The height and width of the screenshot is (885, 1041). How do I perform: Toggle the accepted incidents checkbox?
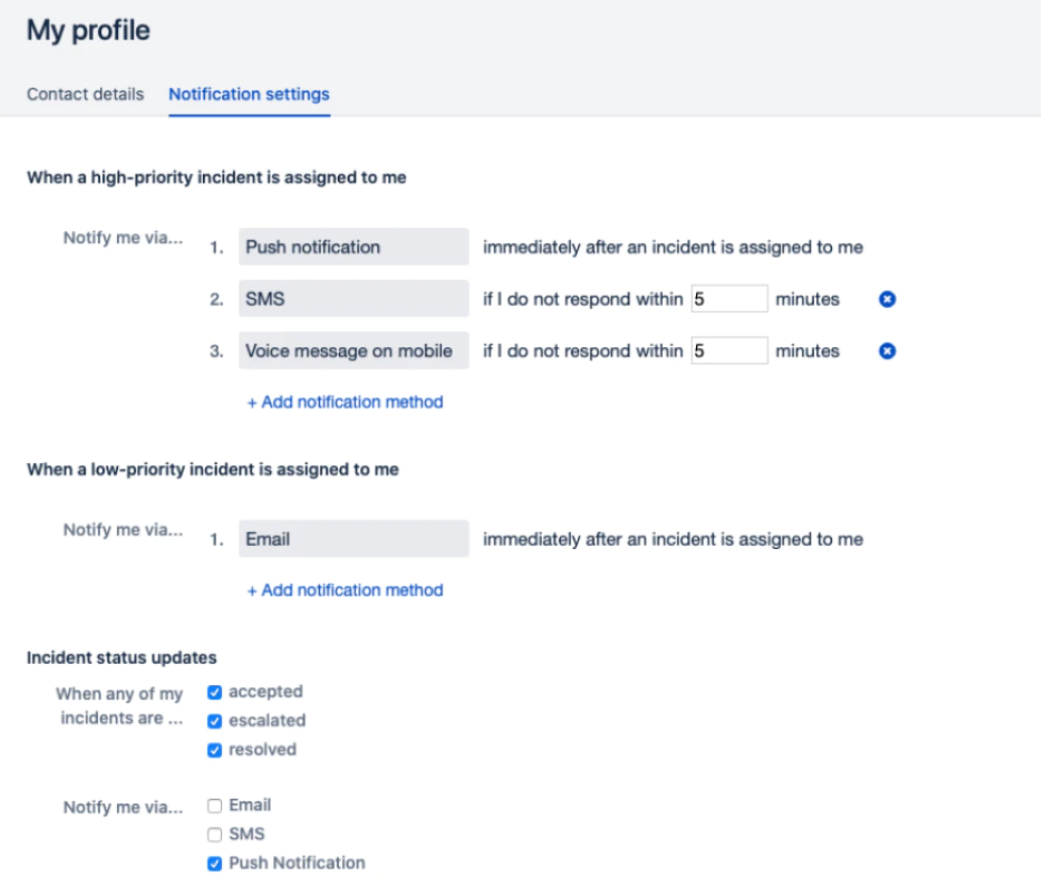click(x=214, y=692)
